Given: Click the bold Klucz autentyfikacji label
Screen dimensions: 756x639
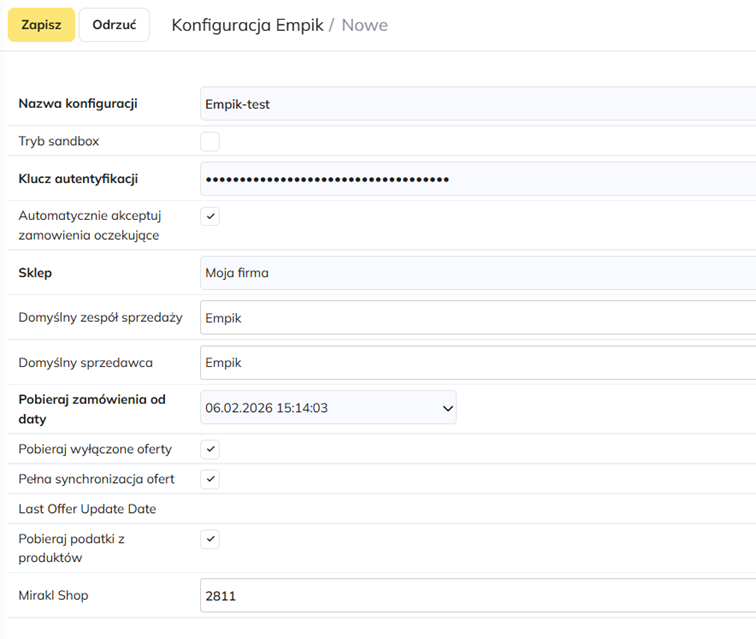Looking at the screenshot, I should coord(78,179).
